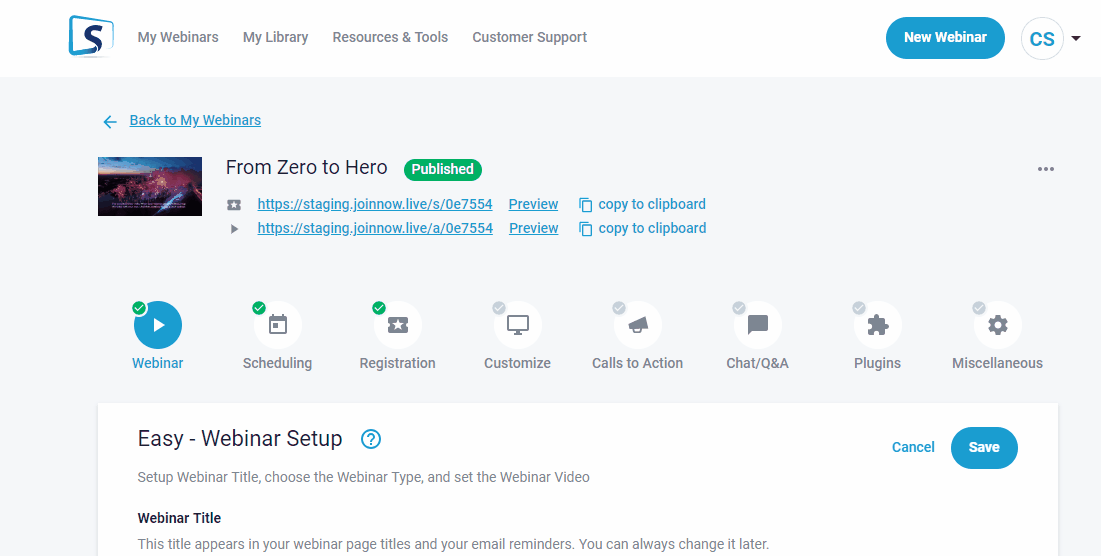Image resolution: width=1101 pixels, height=556 pixels.
Task: Click the webinar thumbnail image
Action: click(150, 186)
